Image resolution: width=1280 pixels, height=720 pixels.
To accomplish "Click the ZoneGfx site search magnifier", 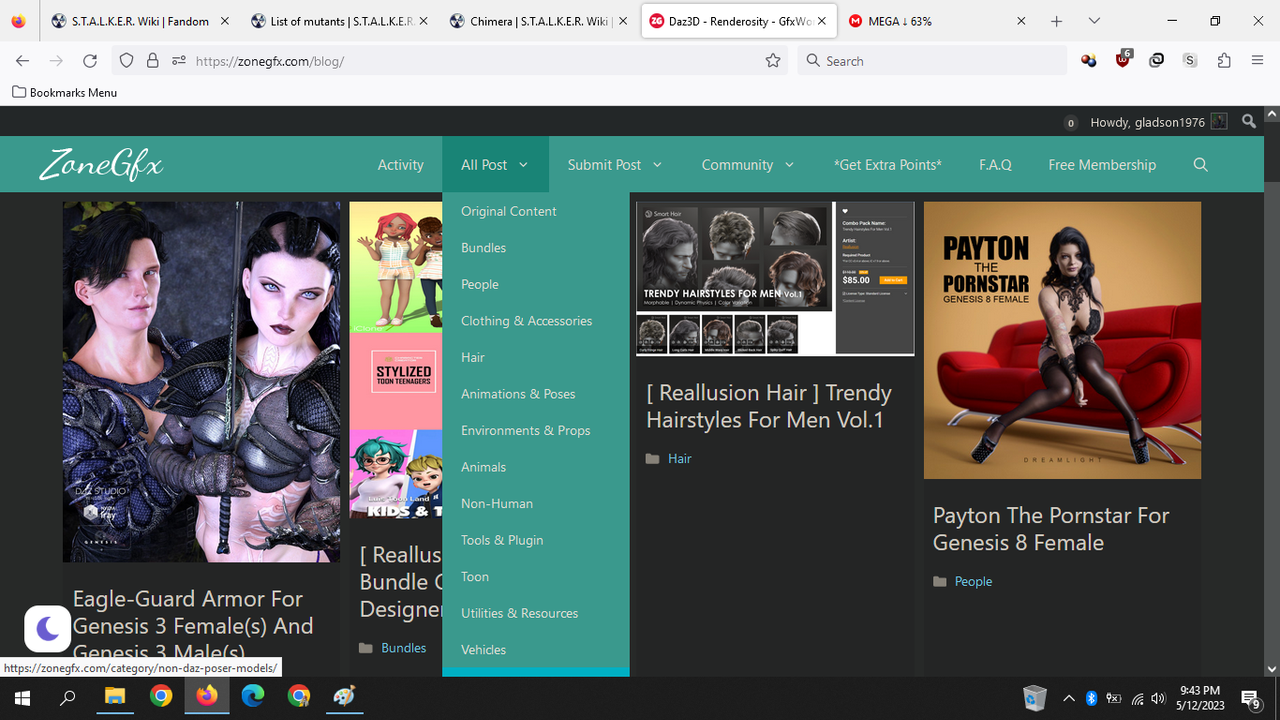I will 1201,165.
